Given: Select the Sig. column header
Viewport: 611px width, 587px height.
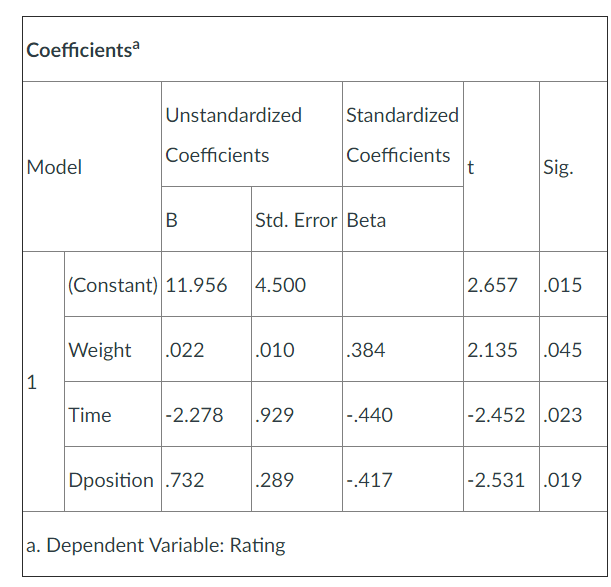Looking at the screenshot, I should (x=558, y=167).
